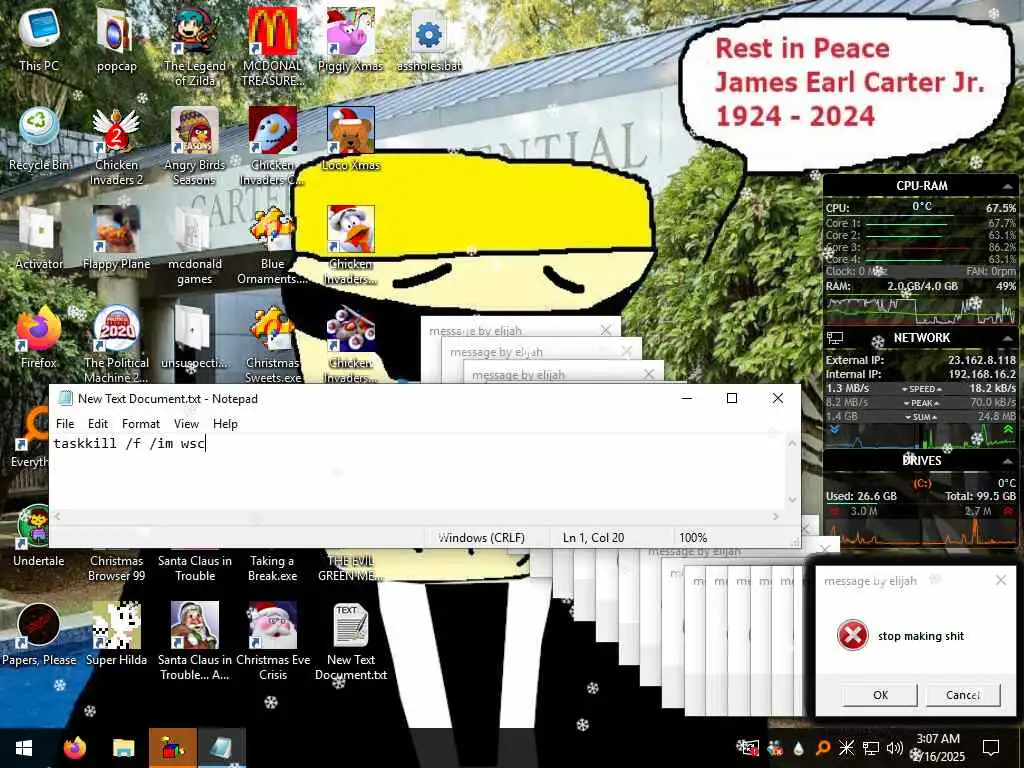1024x768 pixels.
Task: Click the network widget monitor icon
Action: (x=835, y=338)
